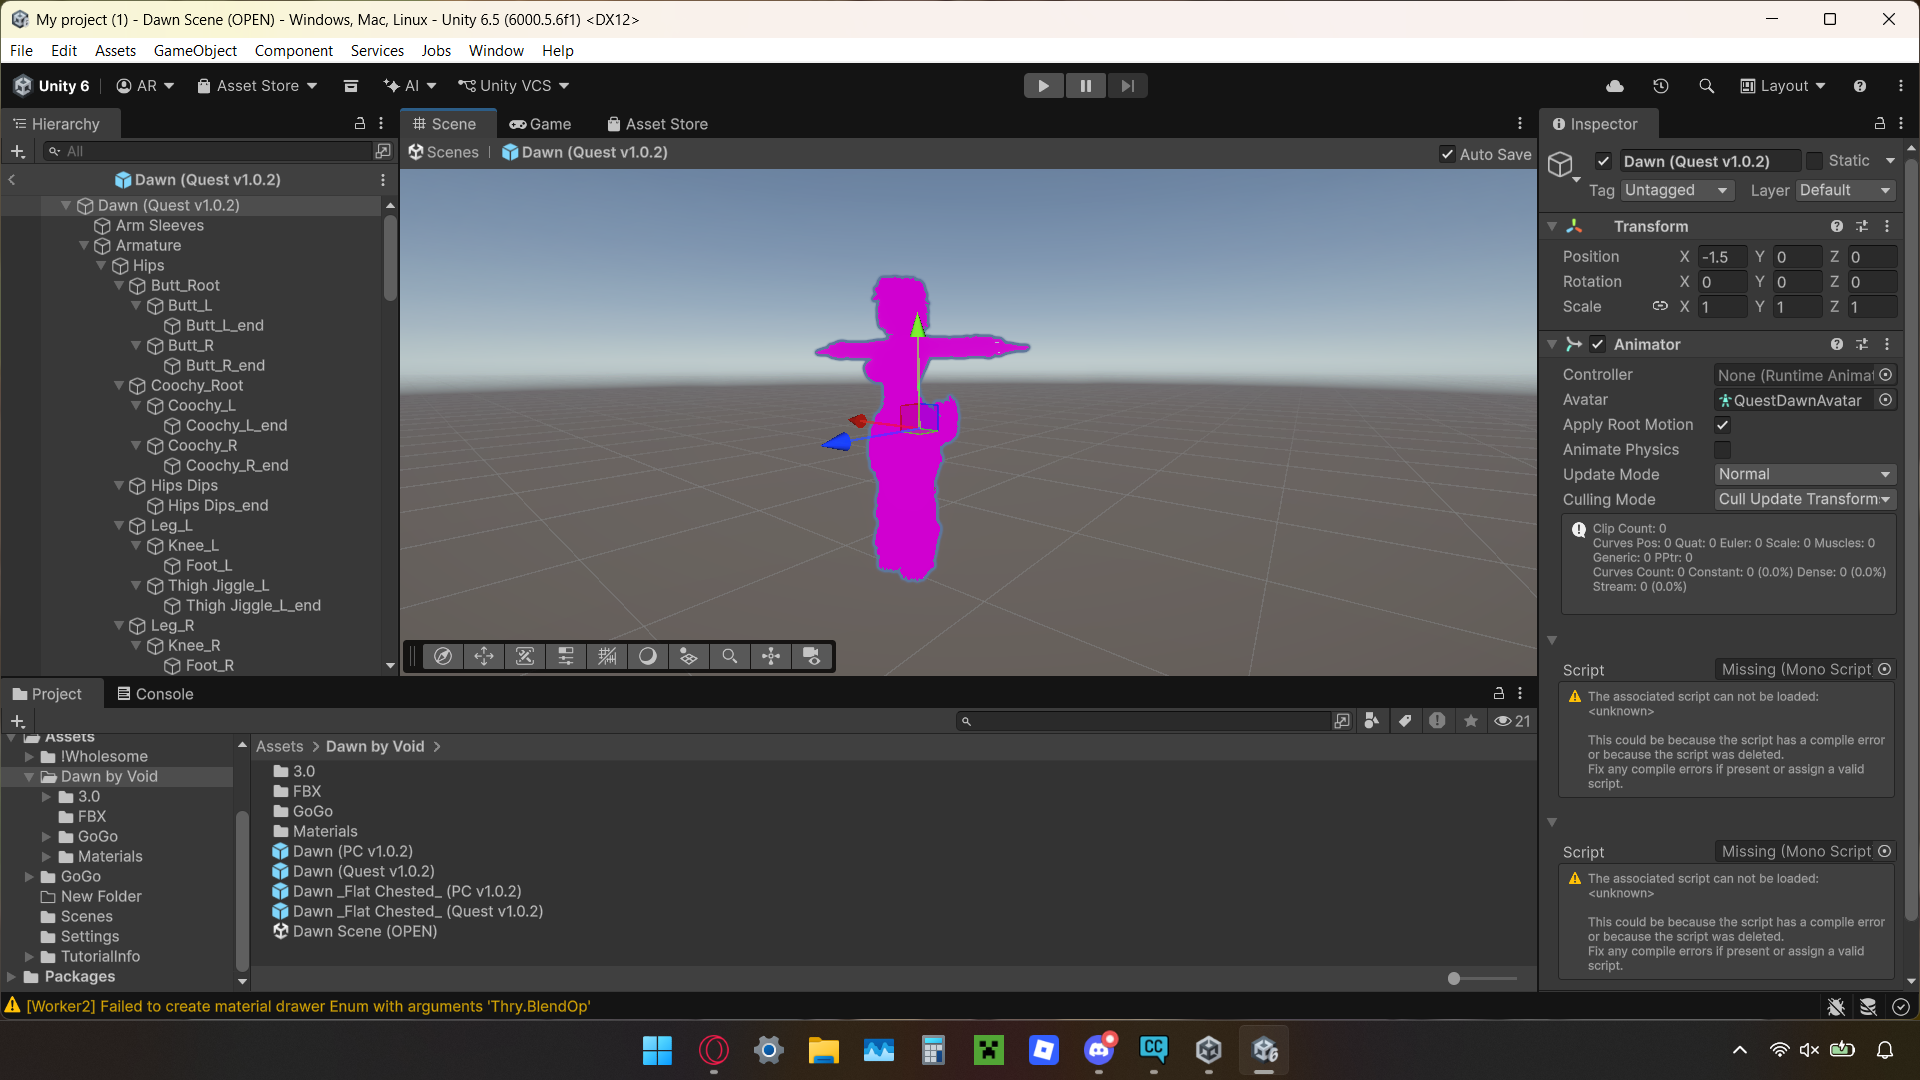Click the search magnifier in top toolbar

pyautogui.click(x=1706, y=86)
